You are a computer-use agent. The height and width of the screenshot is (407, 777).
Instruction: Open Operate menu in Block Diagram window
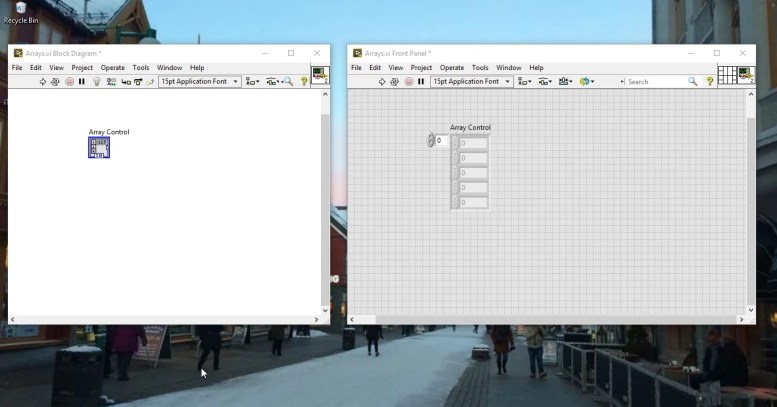(112, 67)
